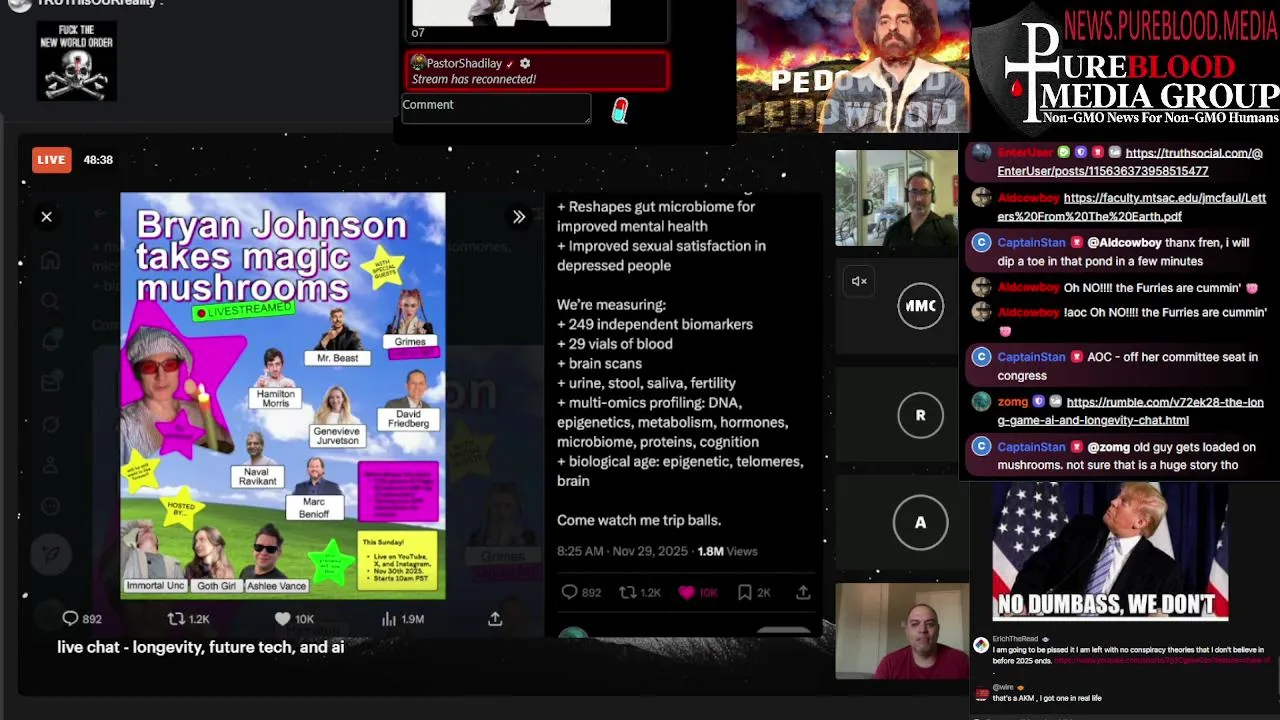The image size is (1280, 720).
Task: Select the A participant avatar
Action: (920, 522)
